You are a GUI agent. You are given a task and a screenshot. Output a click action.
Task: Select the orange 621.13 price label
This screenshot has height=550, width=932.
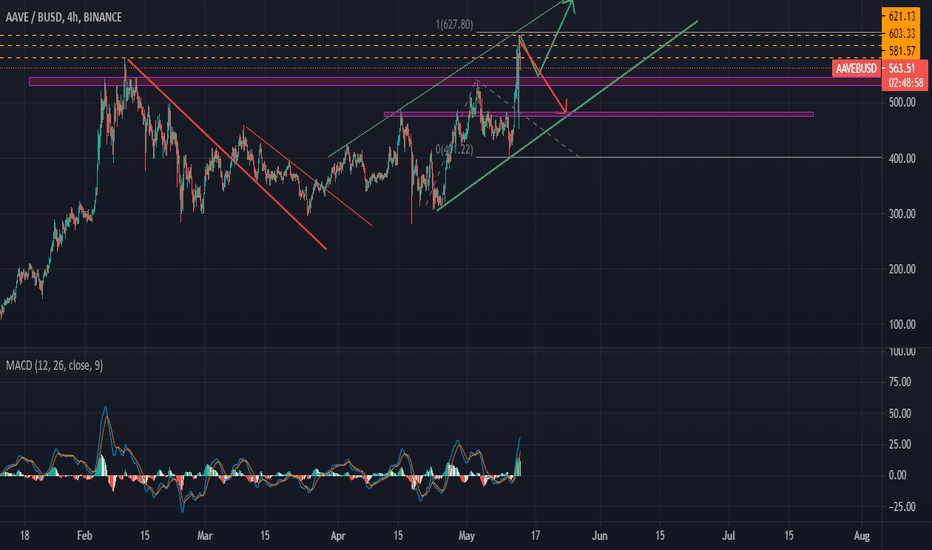click(902, 17)
